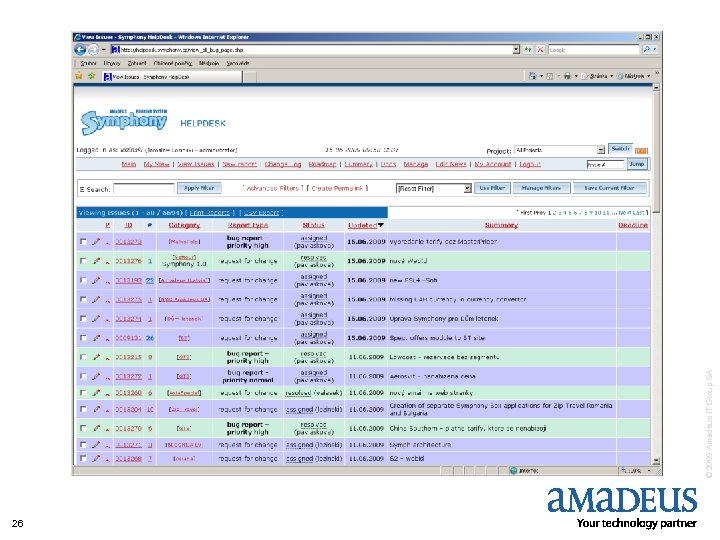The image size is (720, 540).
Task: Open the Favorites Center star icon
Action: [79, 76]
